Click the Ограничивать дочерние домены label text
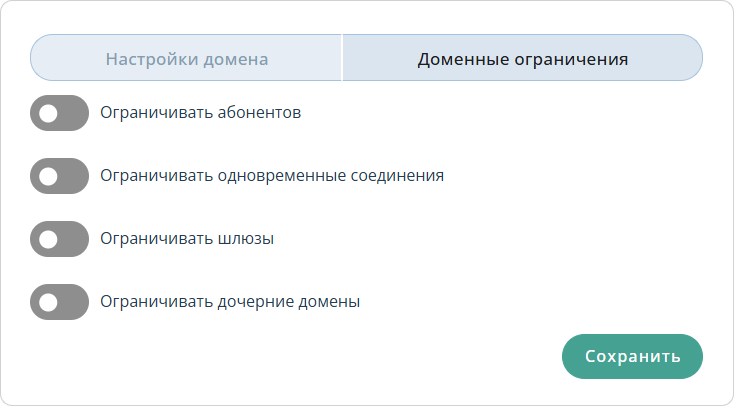This screenshot has width=734, height=406. coord(230,301)
